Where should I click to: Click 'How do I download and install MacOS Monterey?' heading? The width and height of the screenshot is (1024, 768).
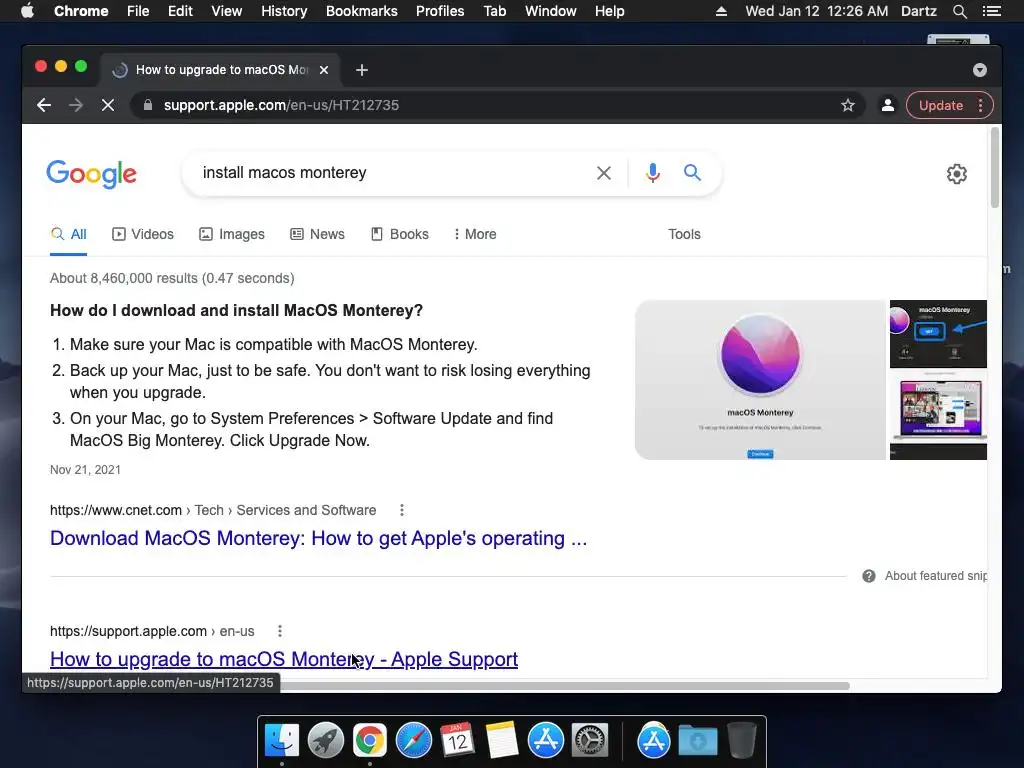pos(236,310)
